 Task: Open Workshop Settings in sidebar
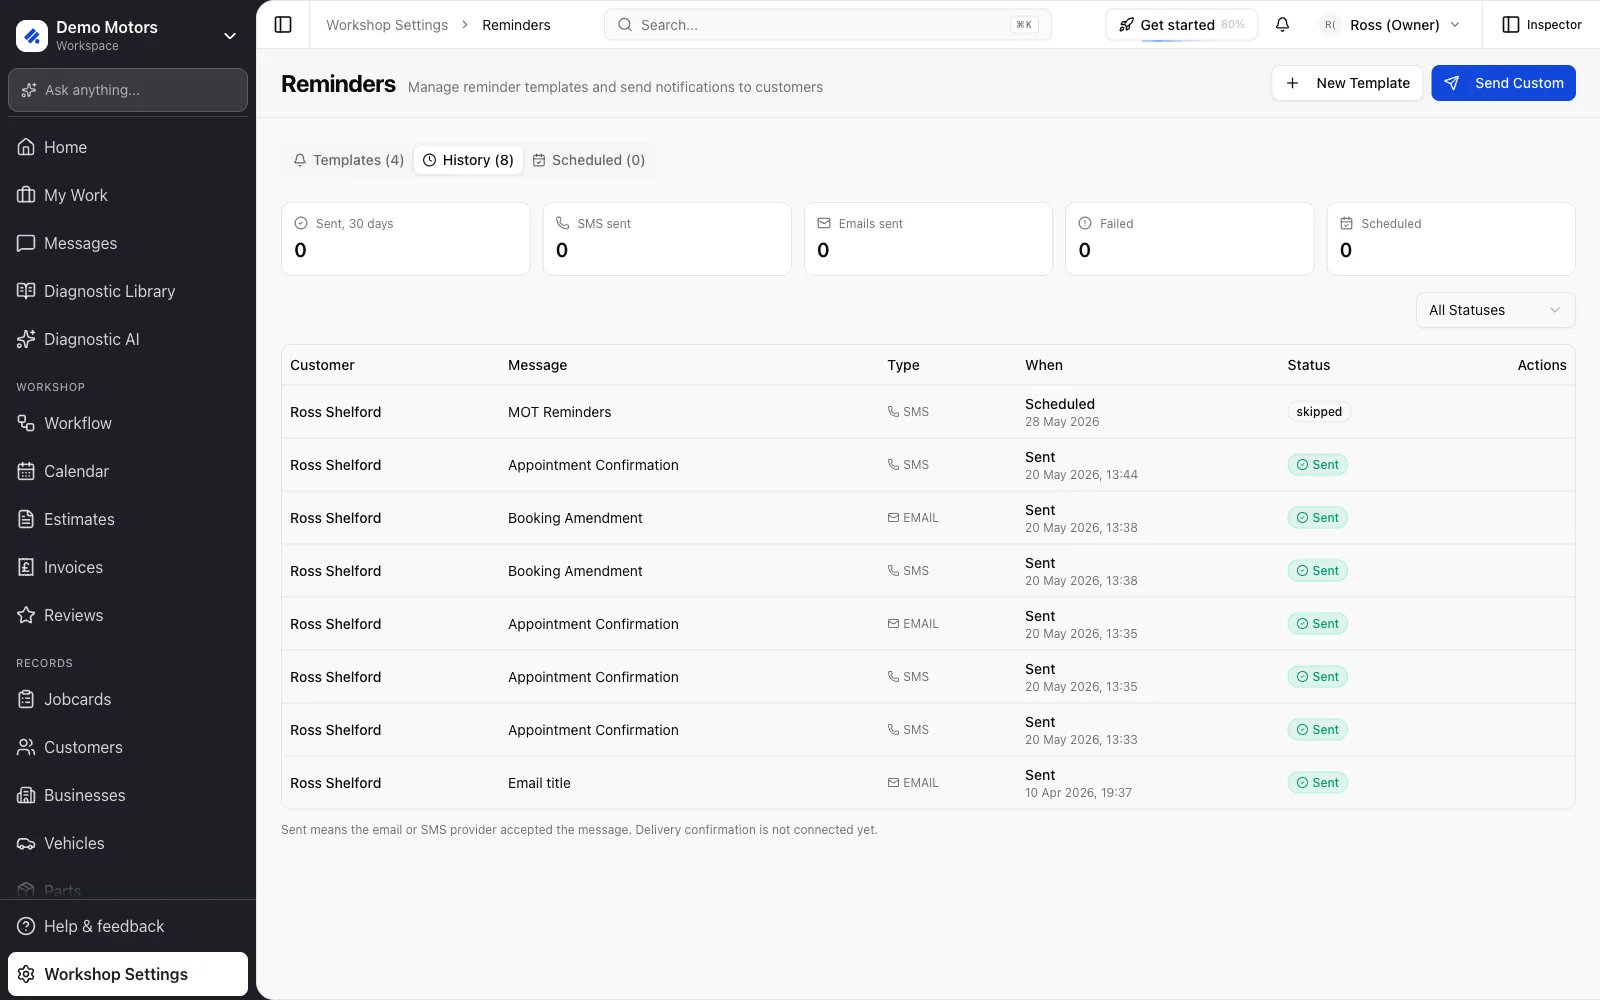128,974
